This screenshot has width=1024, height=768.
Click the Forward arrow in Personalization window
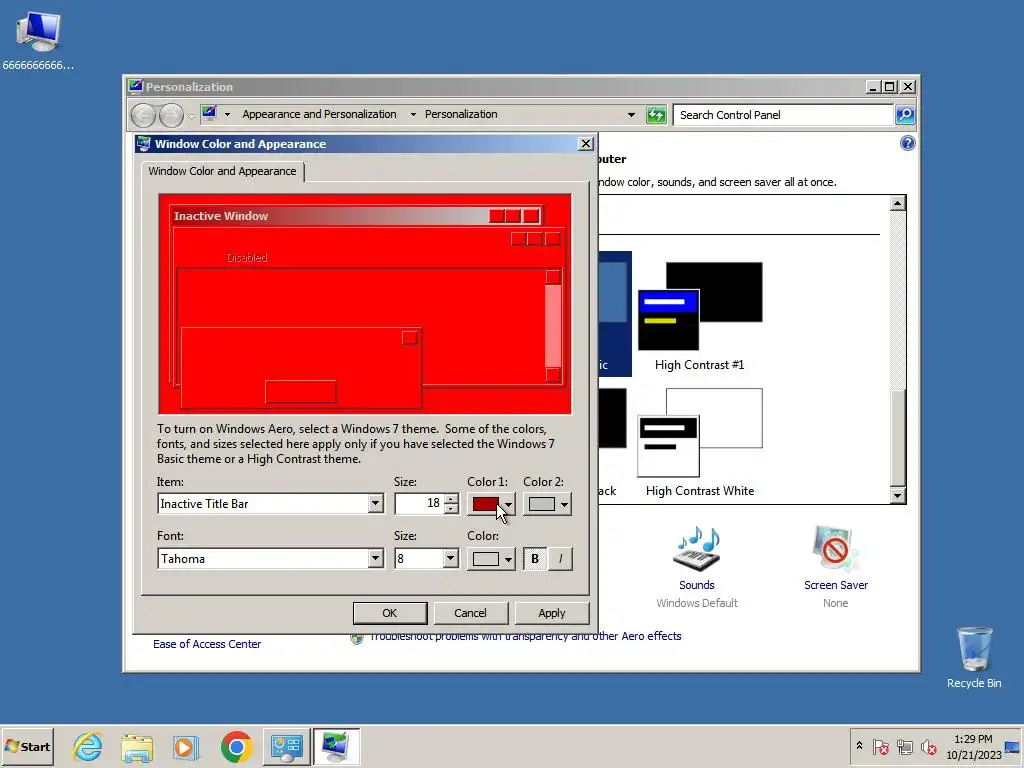coord(171,115)
